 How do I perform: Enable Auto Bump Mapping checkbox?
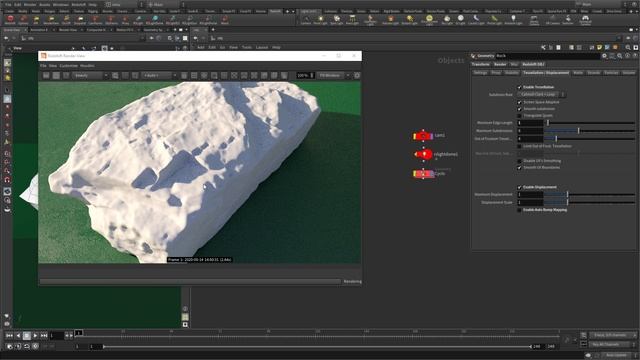519,210
